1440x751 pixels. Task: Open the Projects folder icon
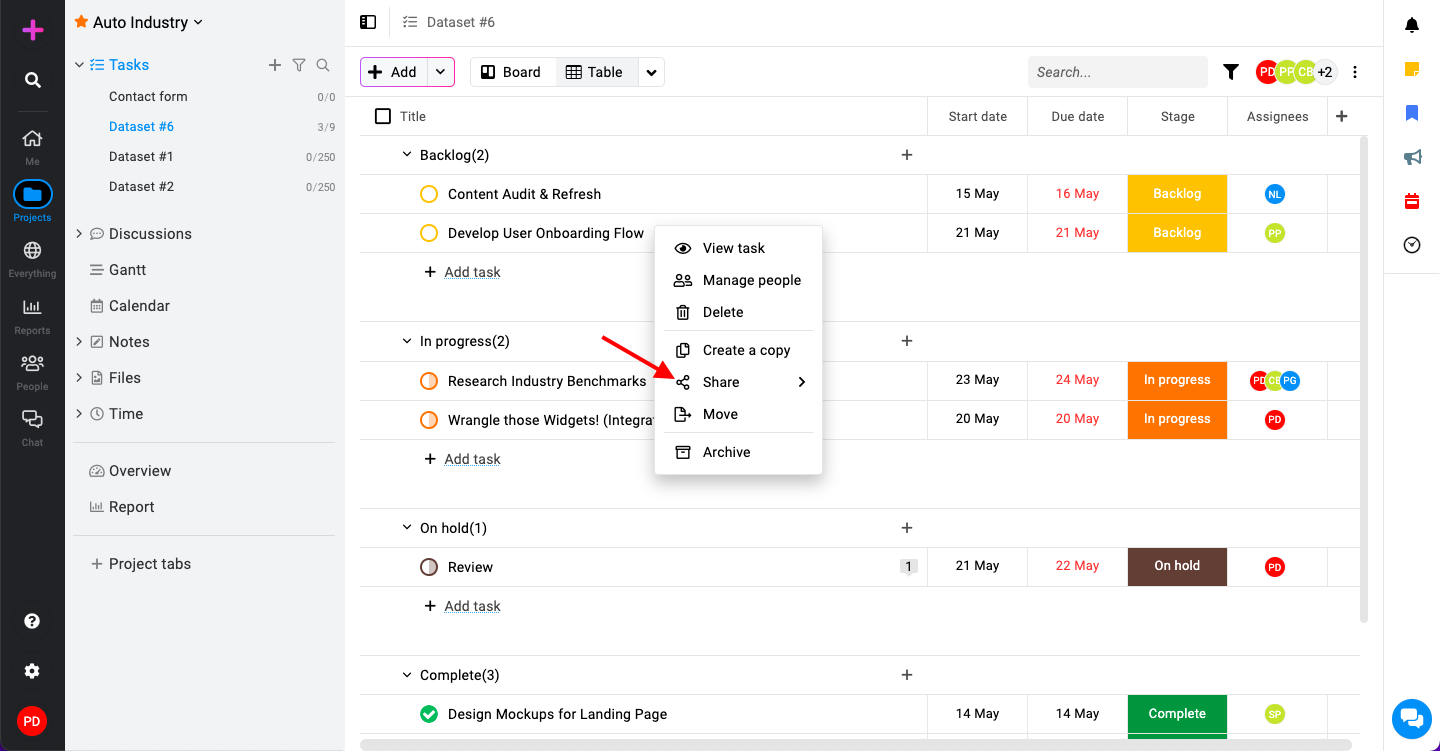click(32, 194)
